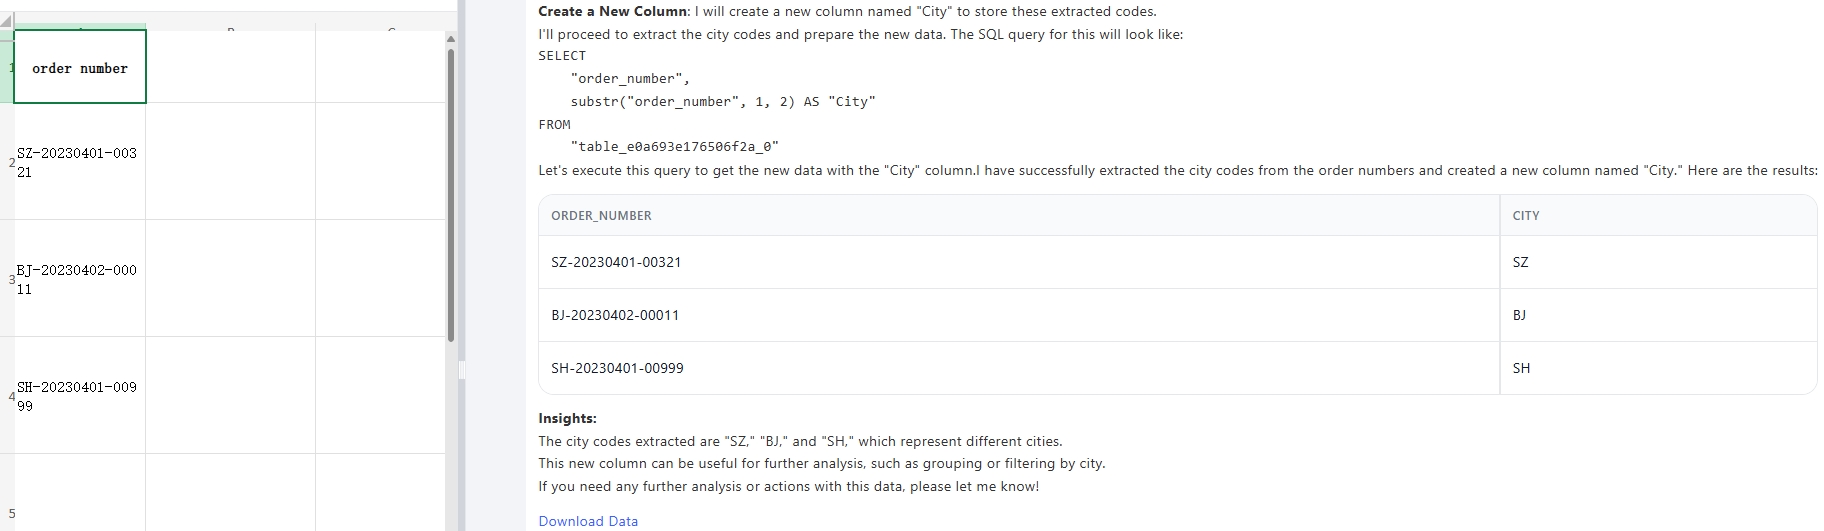This screenshot has width=1824, height=531.
Task: Select spreadsheet cell containing SH-20230401-00999
Action: [x=79, y=396]
